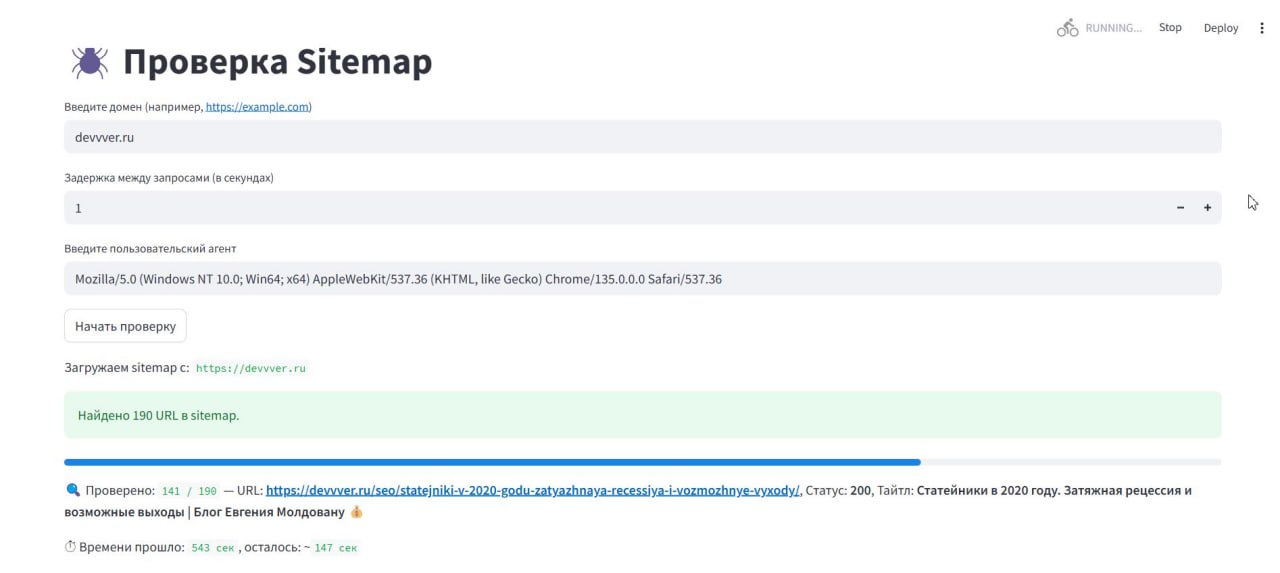Click the running cyclist status icon
The height and width of the screenshot is (573, 1280).
pos(1068,28)
